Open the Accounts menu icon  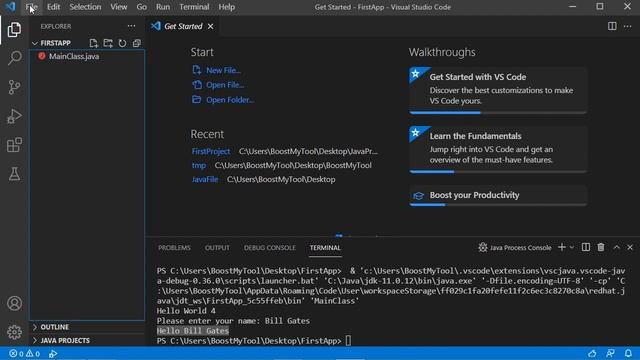coord(14,303)
